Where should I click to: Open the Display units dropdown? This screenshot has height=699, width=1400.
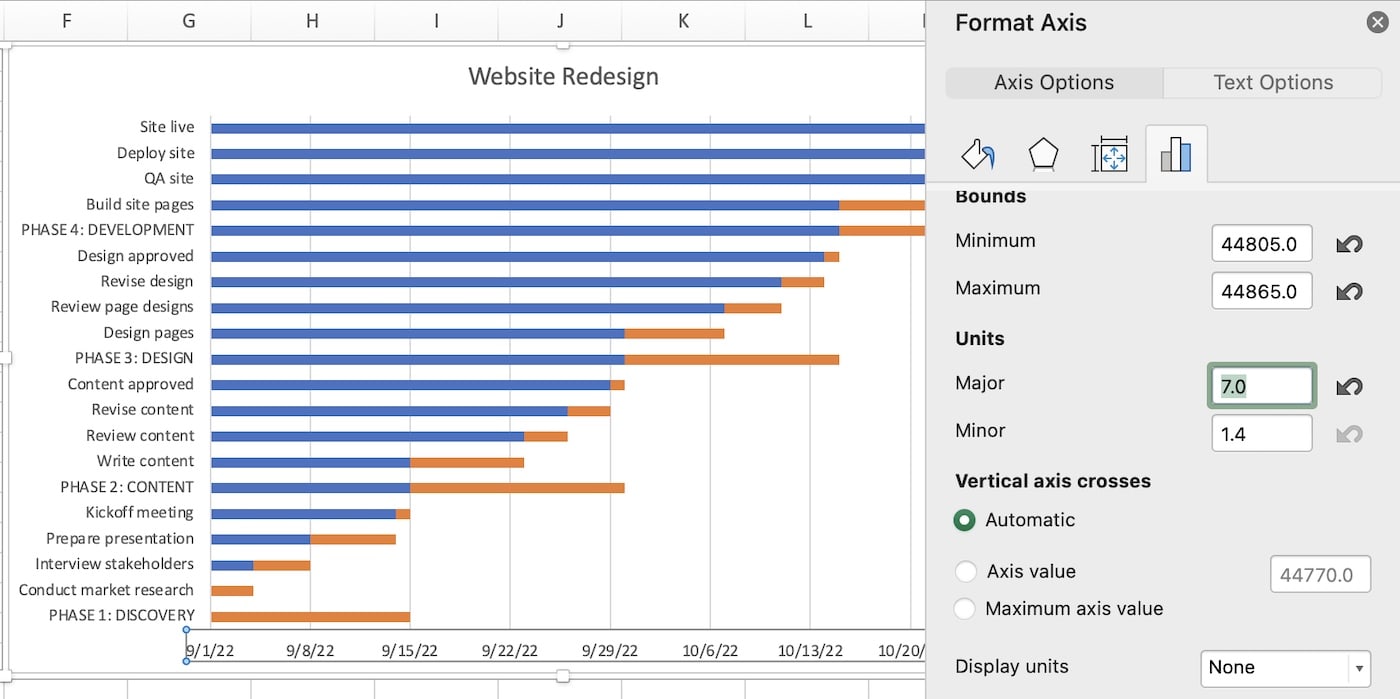coord(1285,667)
